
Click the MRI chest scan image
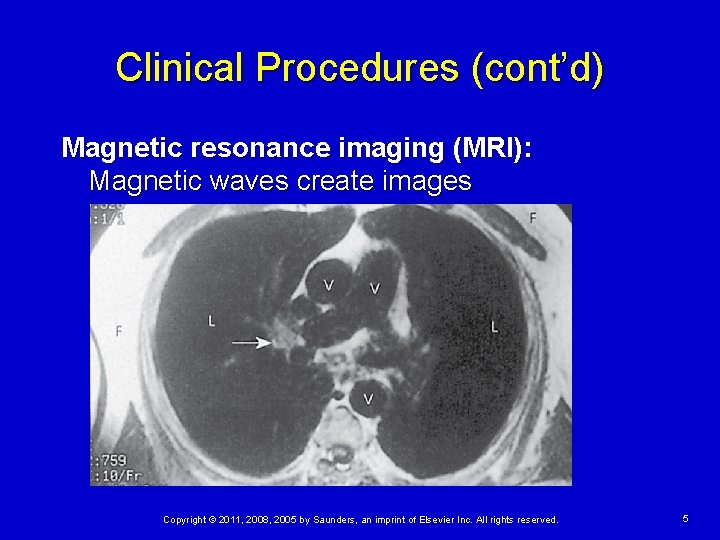331,345
